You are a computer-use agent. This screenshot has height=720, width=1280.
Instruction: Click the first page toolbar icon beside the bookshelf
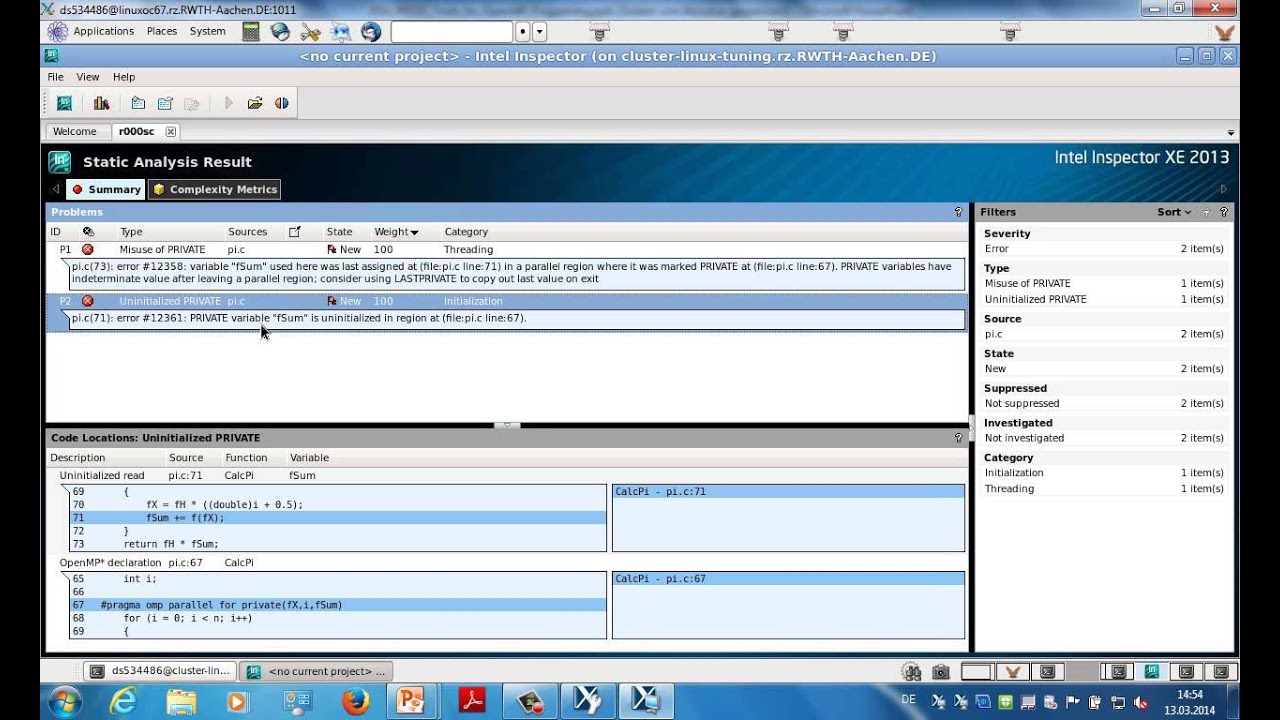138,103
